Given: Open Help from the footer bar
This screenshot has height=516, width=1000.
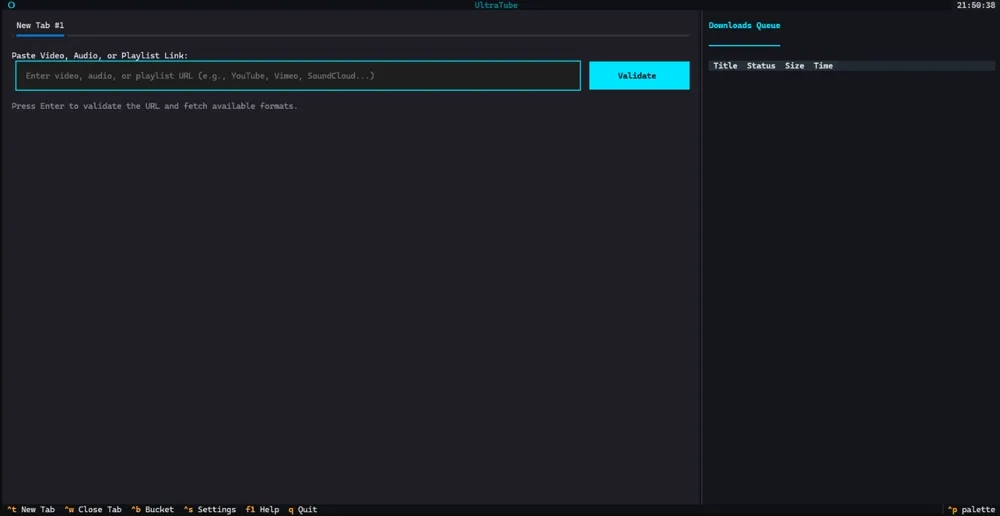Looking at the screenshot, I should tap(262, 510).
